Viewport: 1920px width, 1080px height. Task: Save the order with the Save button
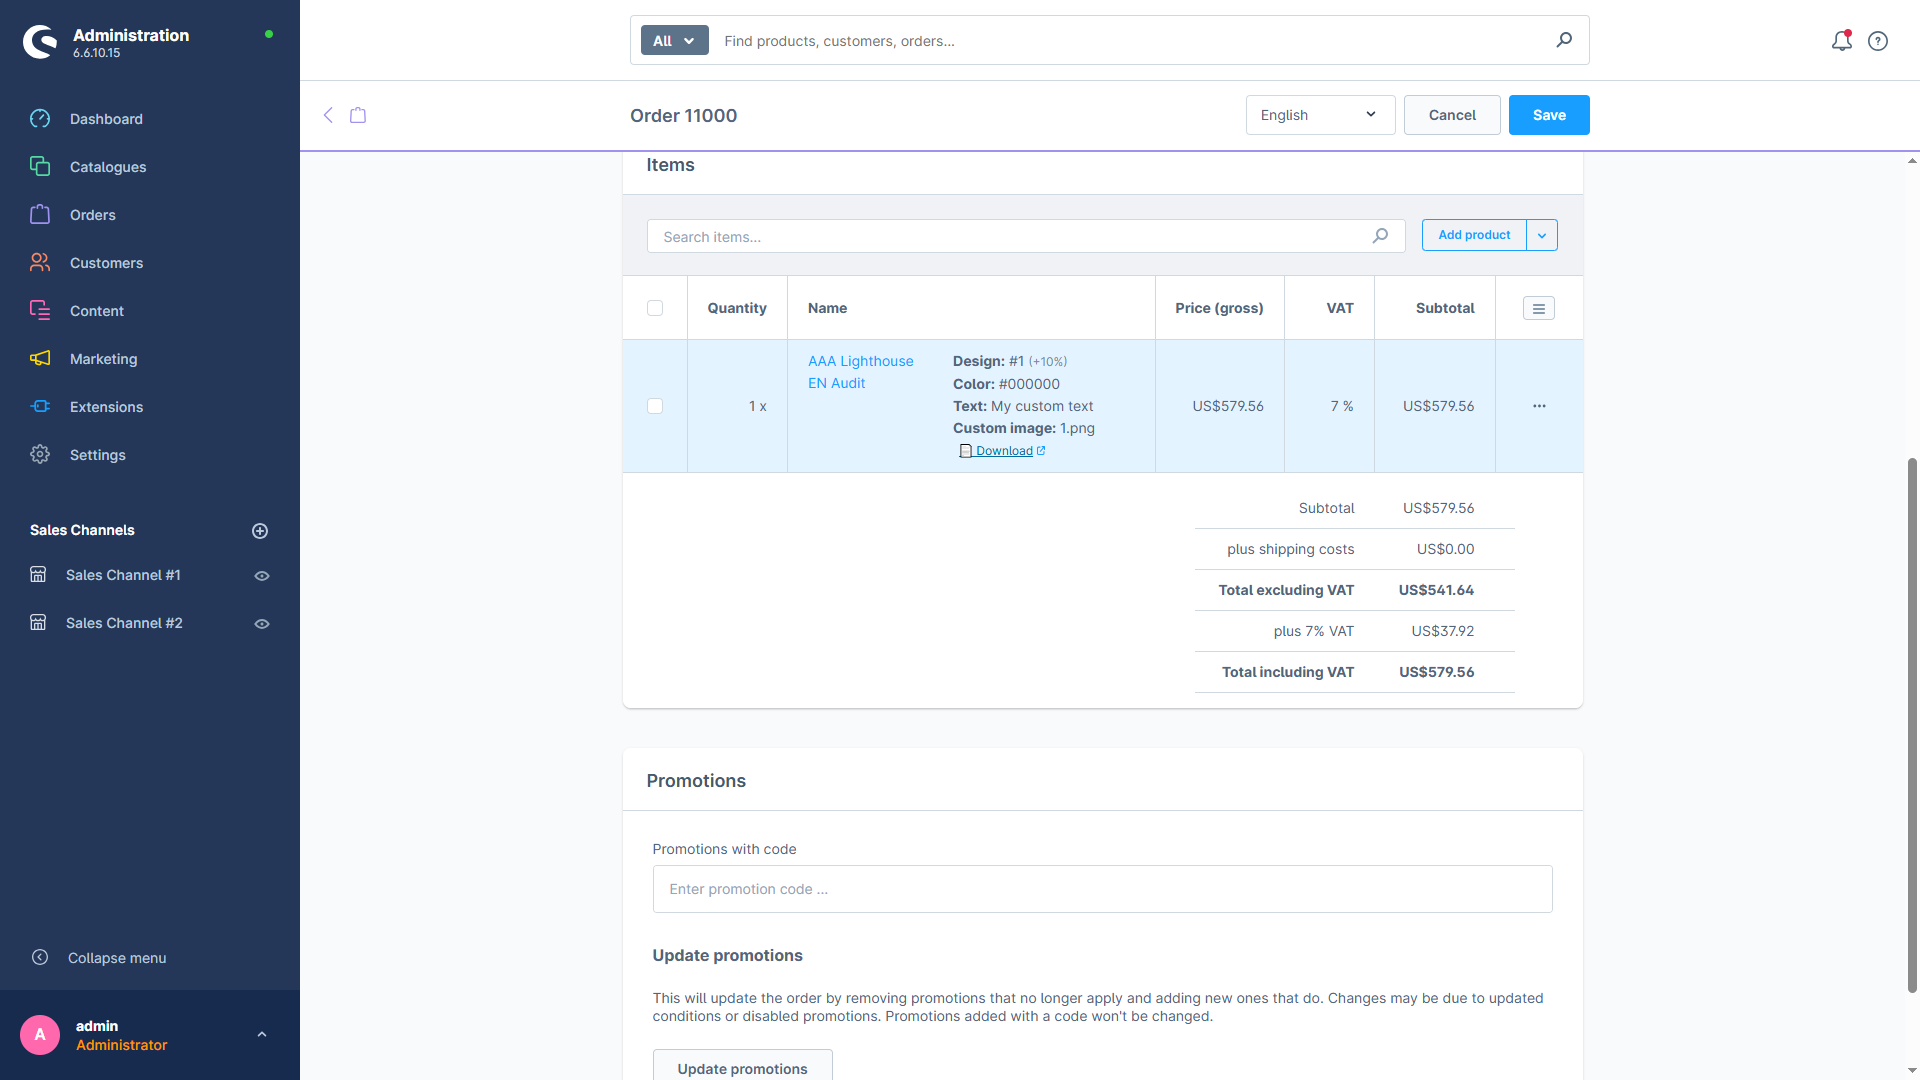pyautogui.click(x=1549, y=115)
